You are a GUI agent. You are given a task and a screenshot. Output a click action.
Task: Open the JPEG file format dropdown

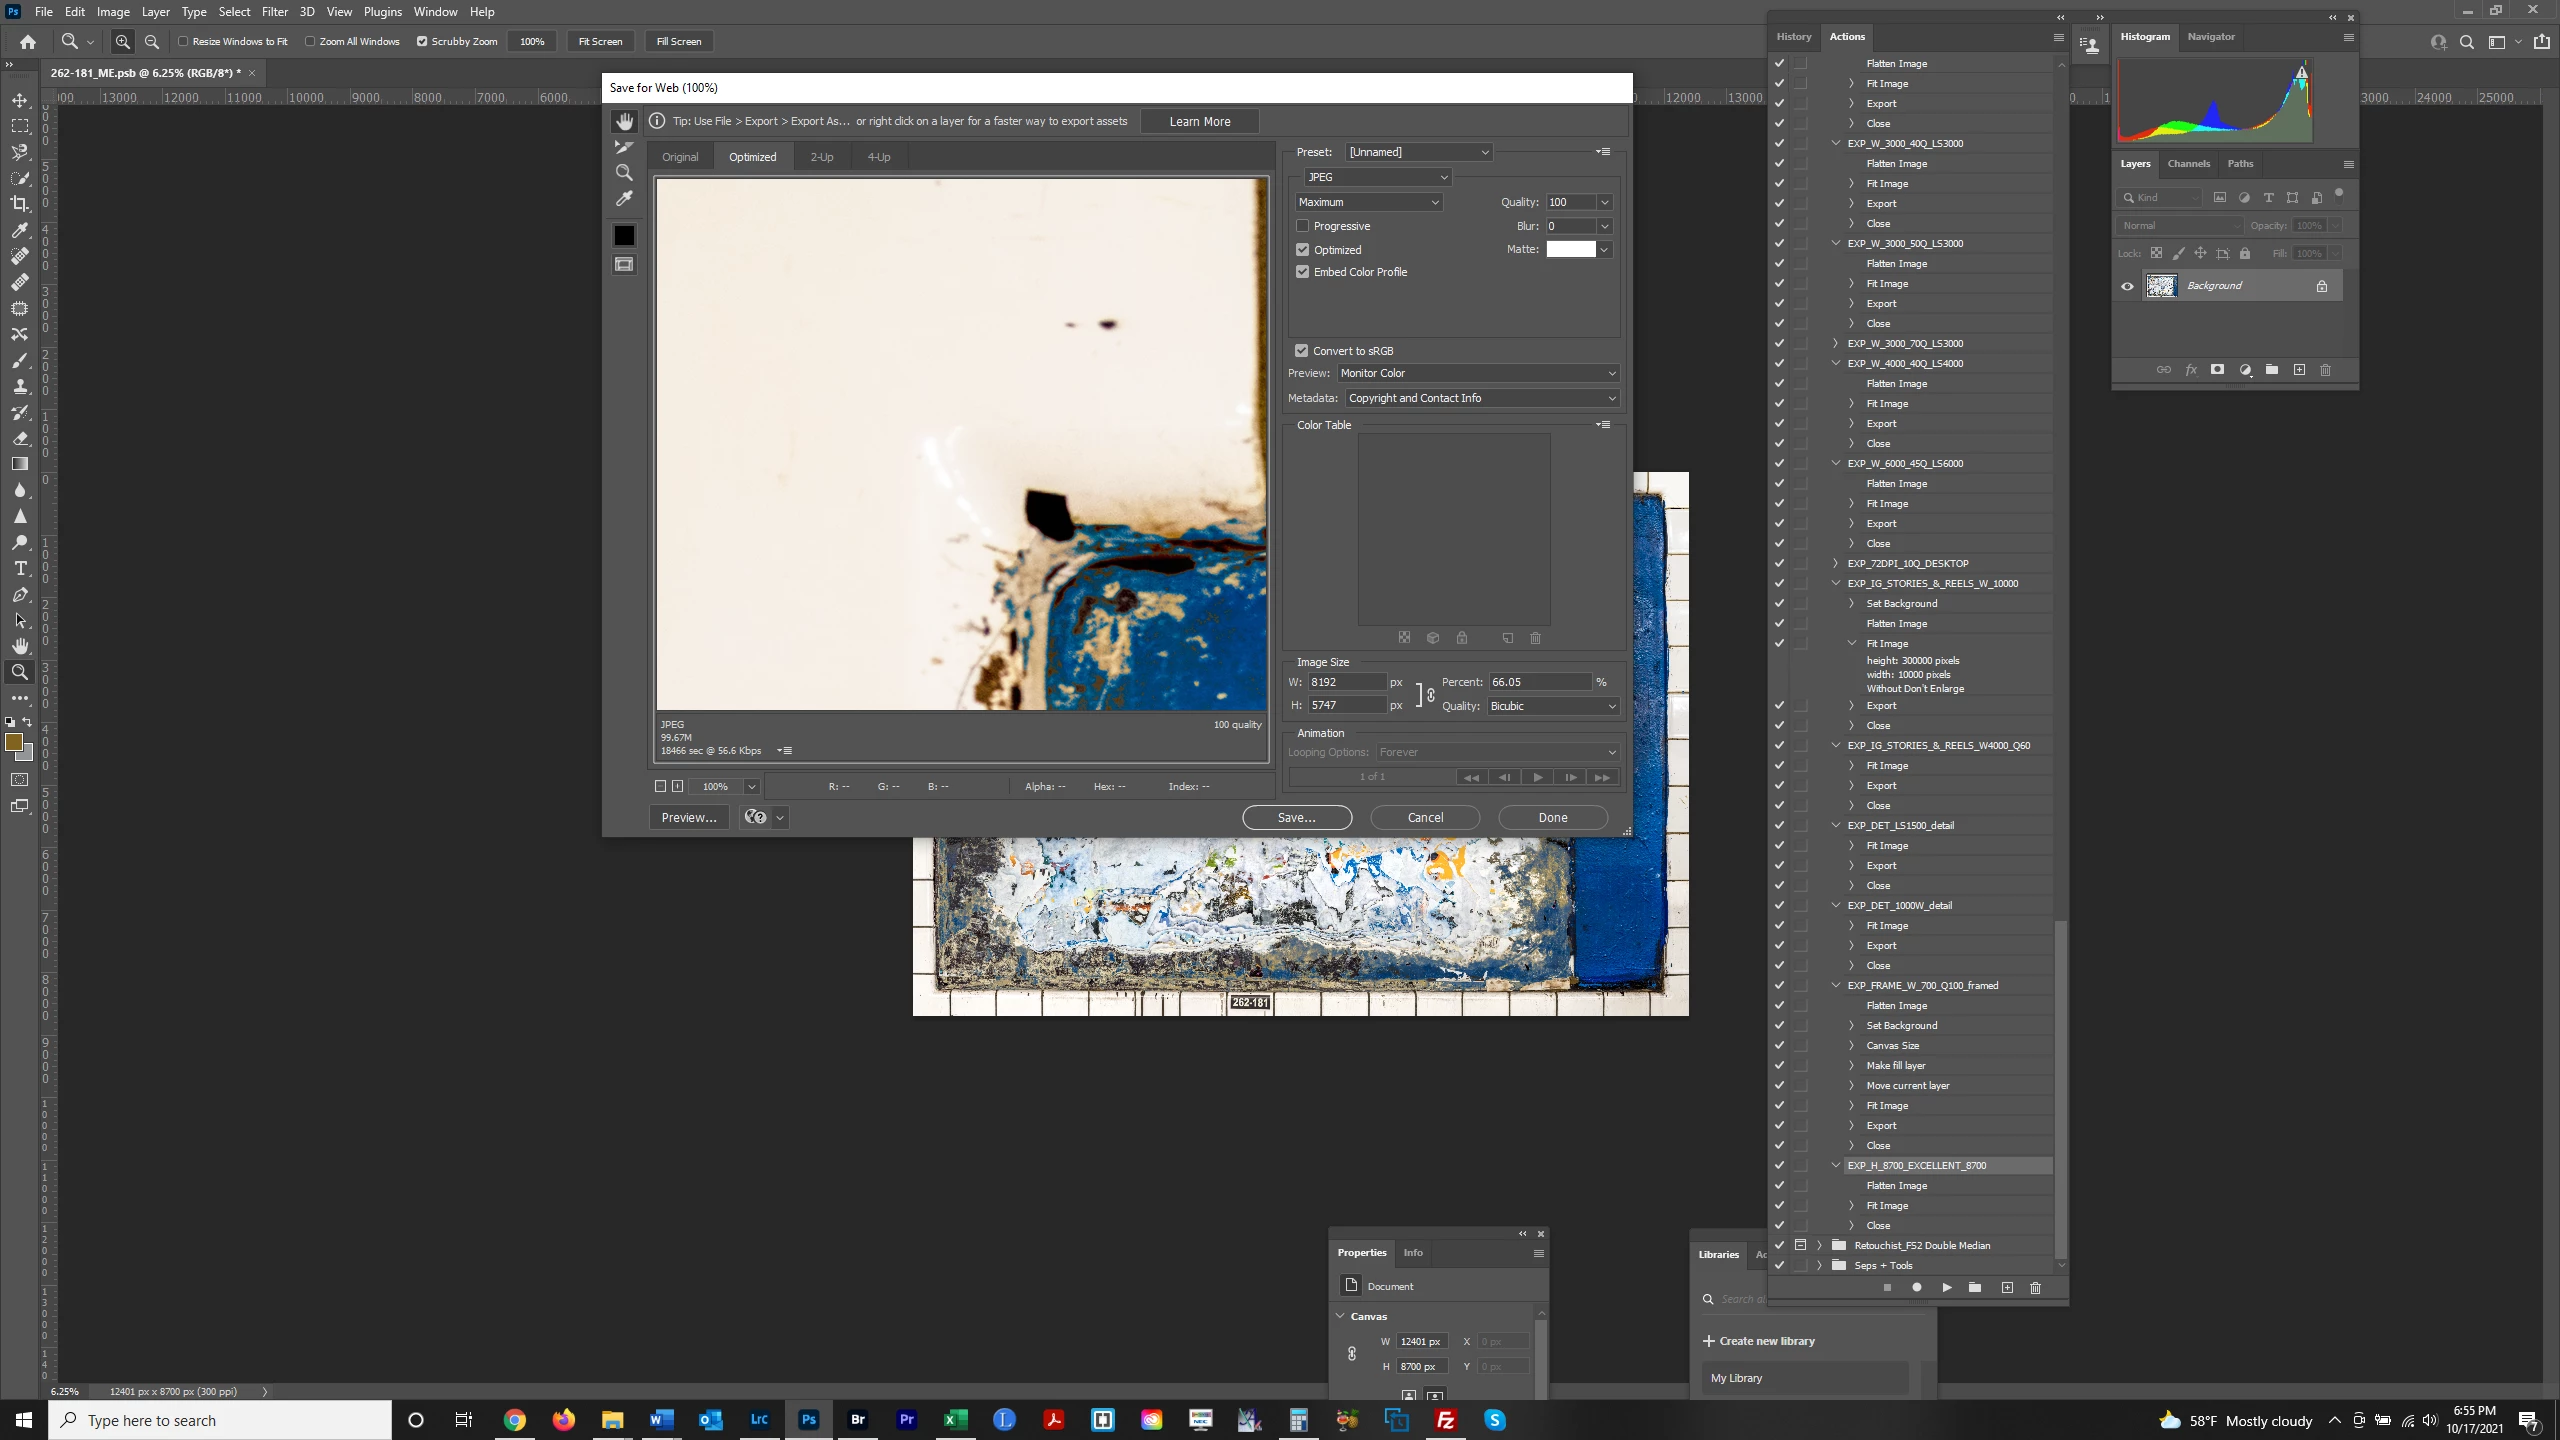click(1377, 177)
